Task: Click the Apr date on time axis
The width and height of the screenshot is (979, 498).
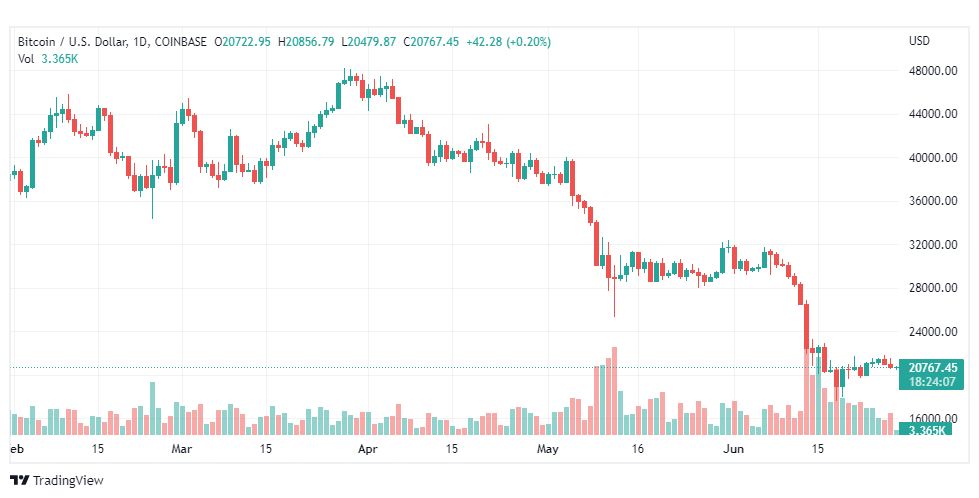Action: (x=368, y=449)
